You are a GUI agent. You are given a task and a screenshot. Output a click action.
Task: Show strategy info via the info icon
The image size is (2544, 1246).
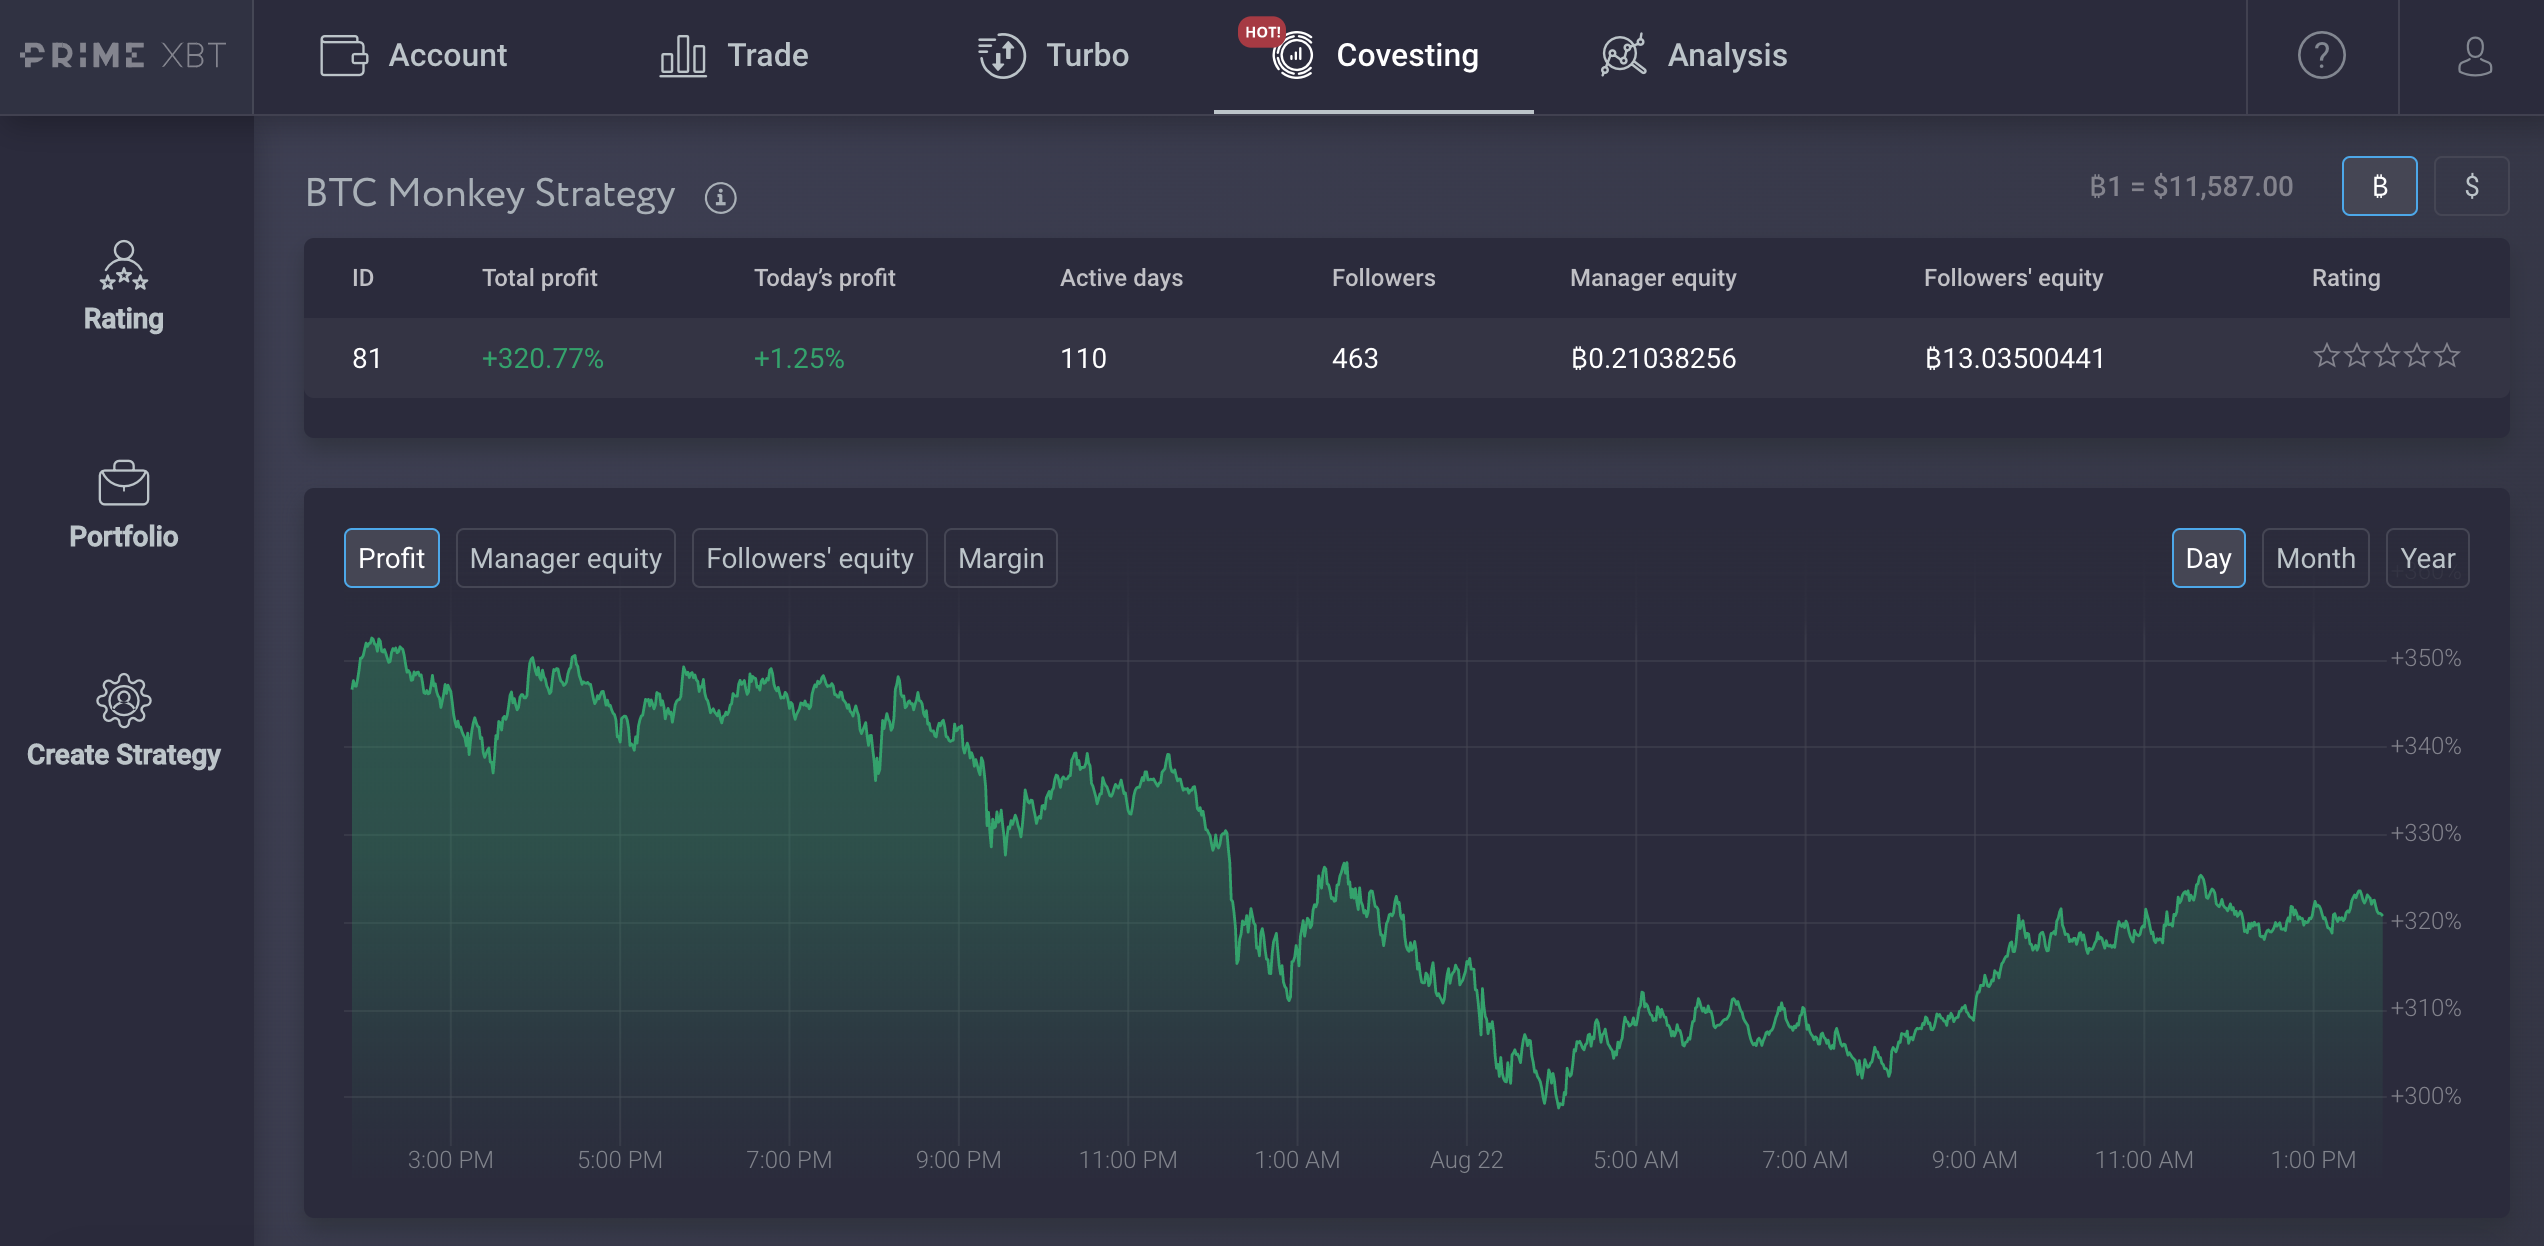[720, 197]
